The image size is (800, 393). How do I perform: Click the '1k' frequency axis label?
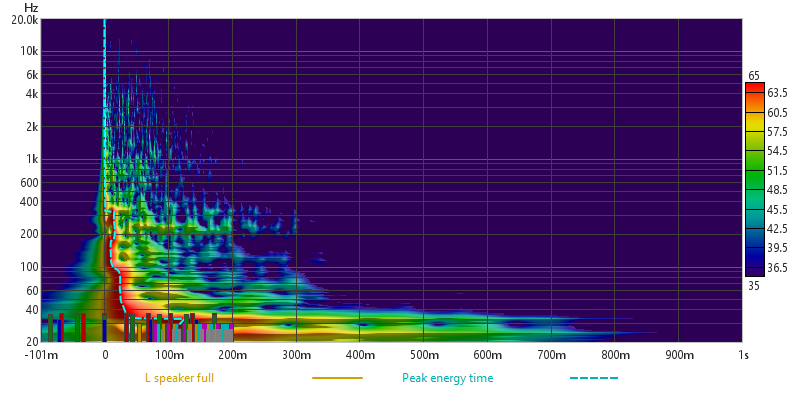(32, 159)
